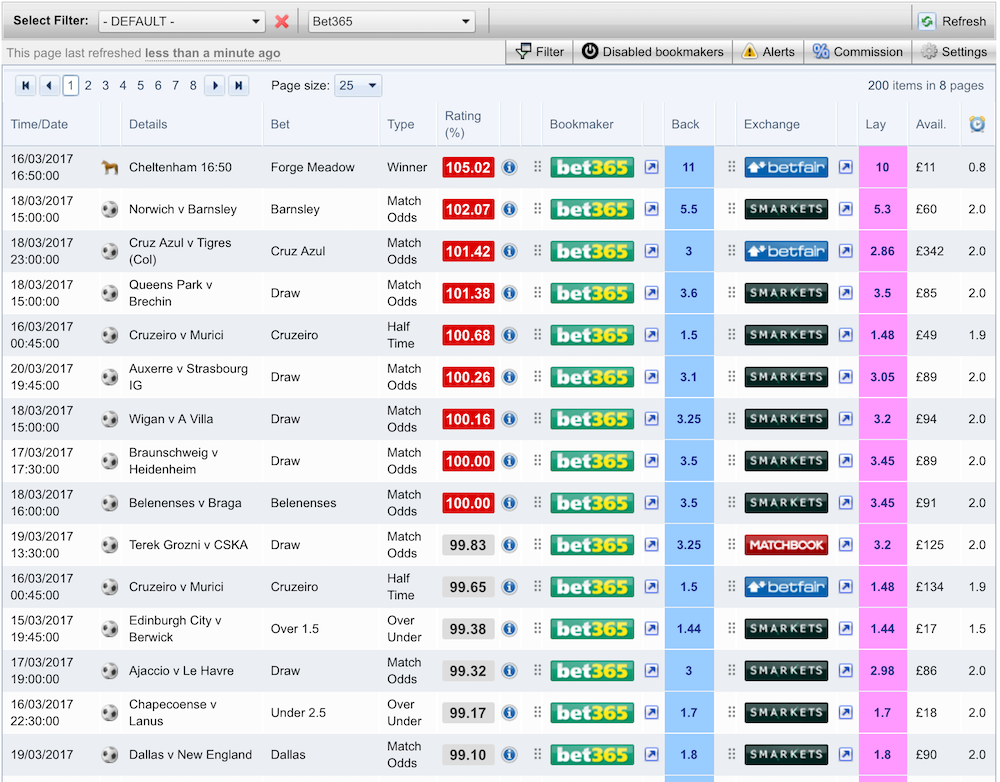Click the clock icon column header
The height and width of the screenshot is (782, 1000).
coord(977,124)
